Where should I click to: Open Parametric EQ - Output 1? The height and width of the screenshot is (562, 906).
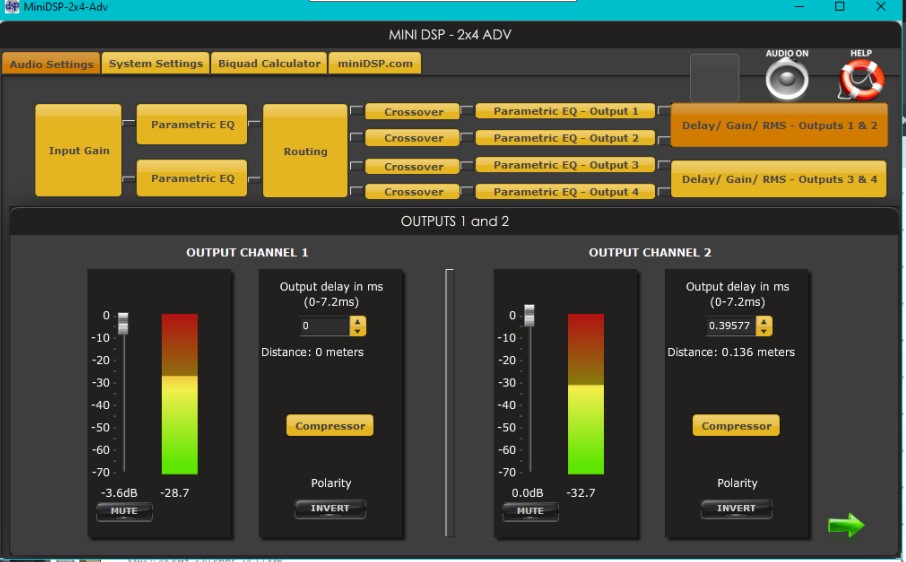pos(566,111)
